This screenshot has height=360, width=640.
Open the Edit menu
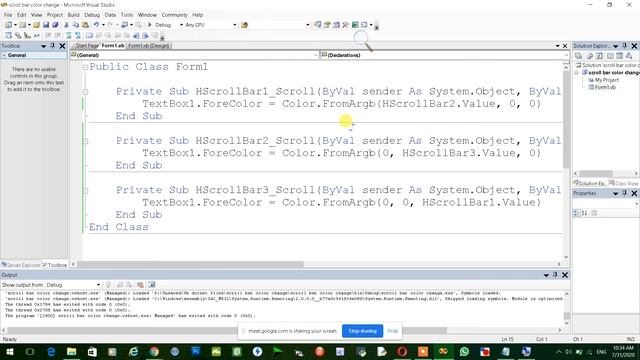(22, 15)
